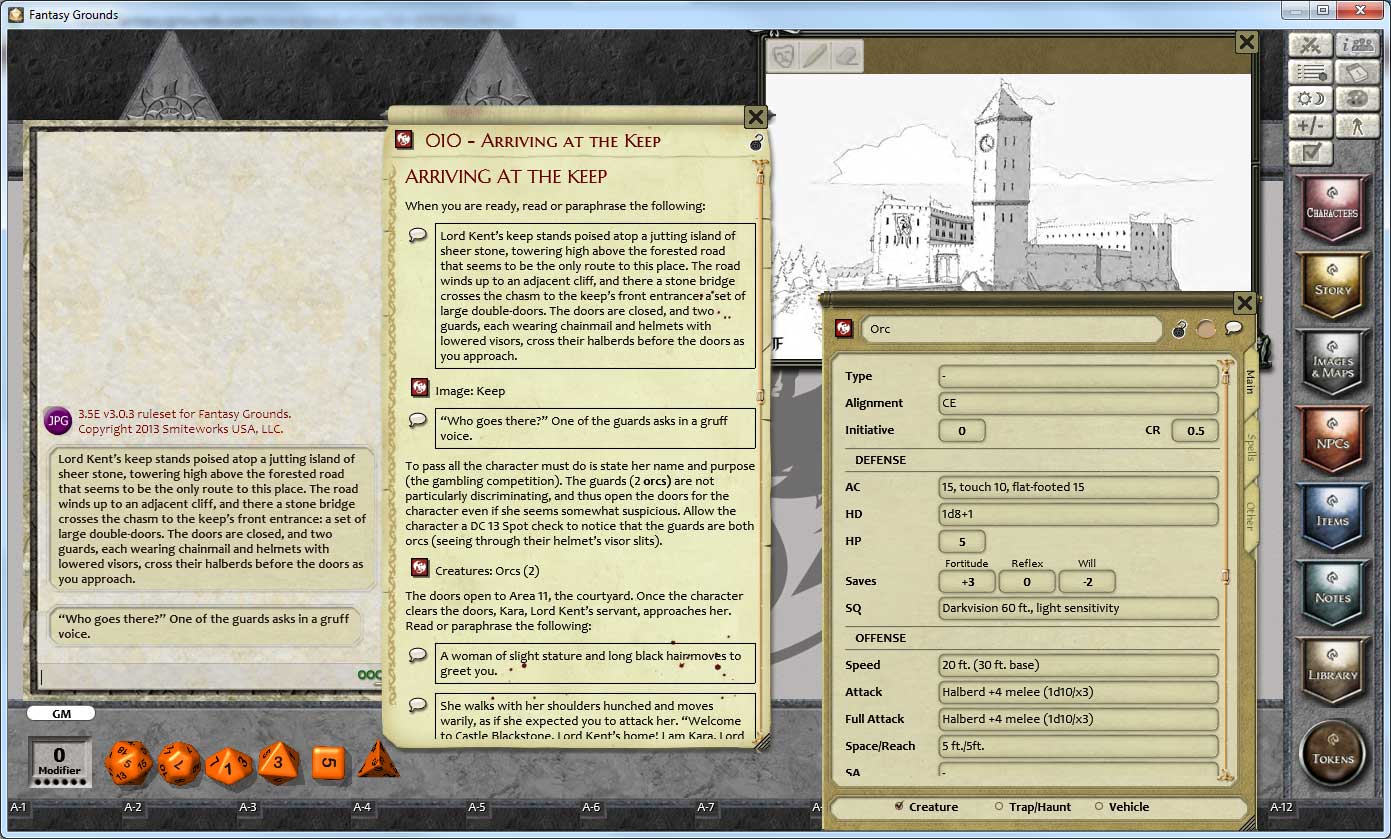Open the Party Sheet icon
Viewport: 1391px width, 839px height.
(1358, 45)
